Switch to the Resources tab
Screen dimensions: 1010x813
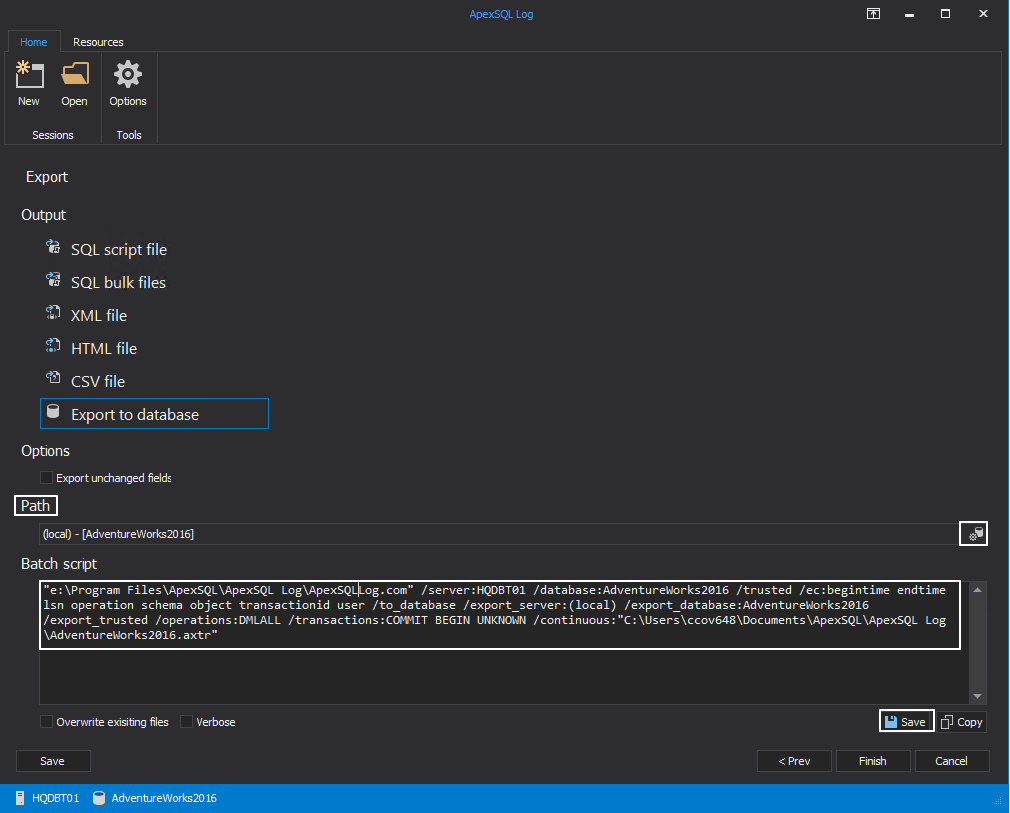pyautogui.click(x=98, y=42)
